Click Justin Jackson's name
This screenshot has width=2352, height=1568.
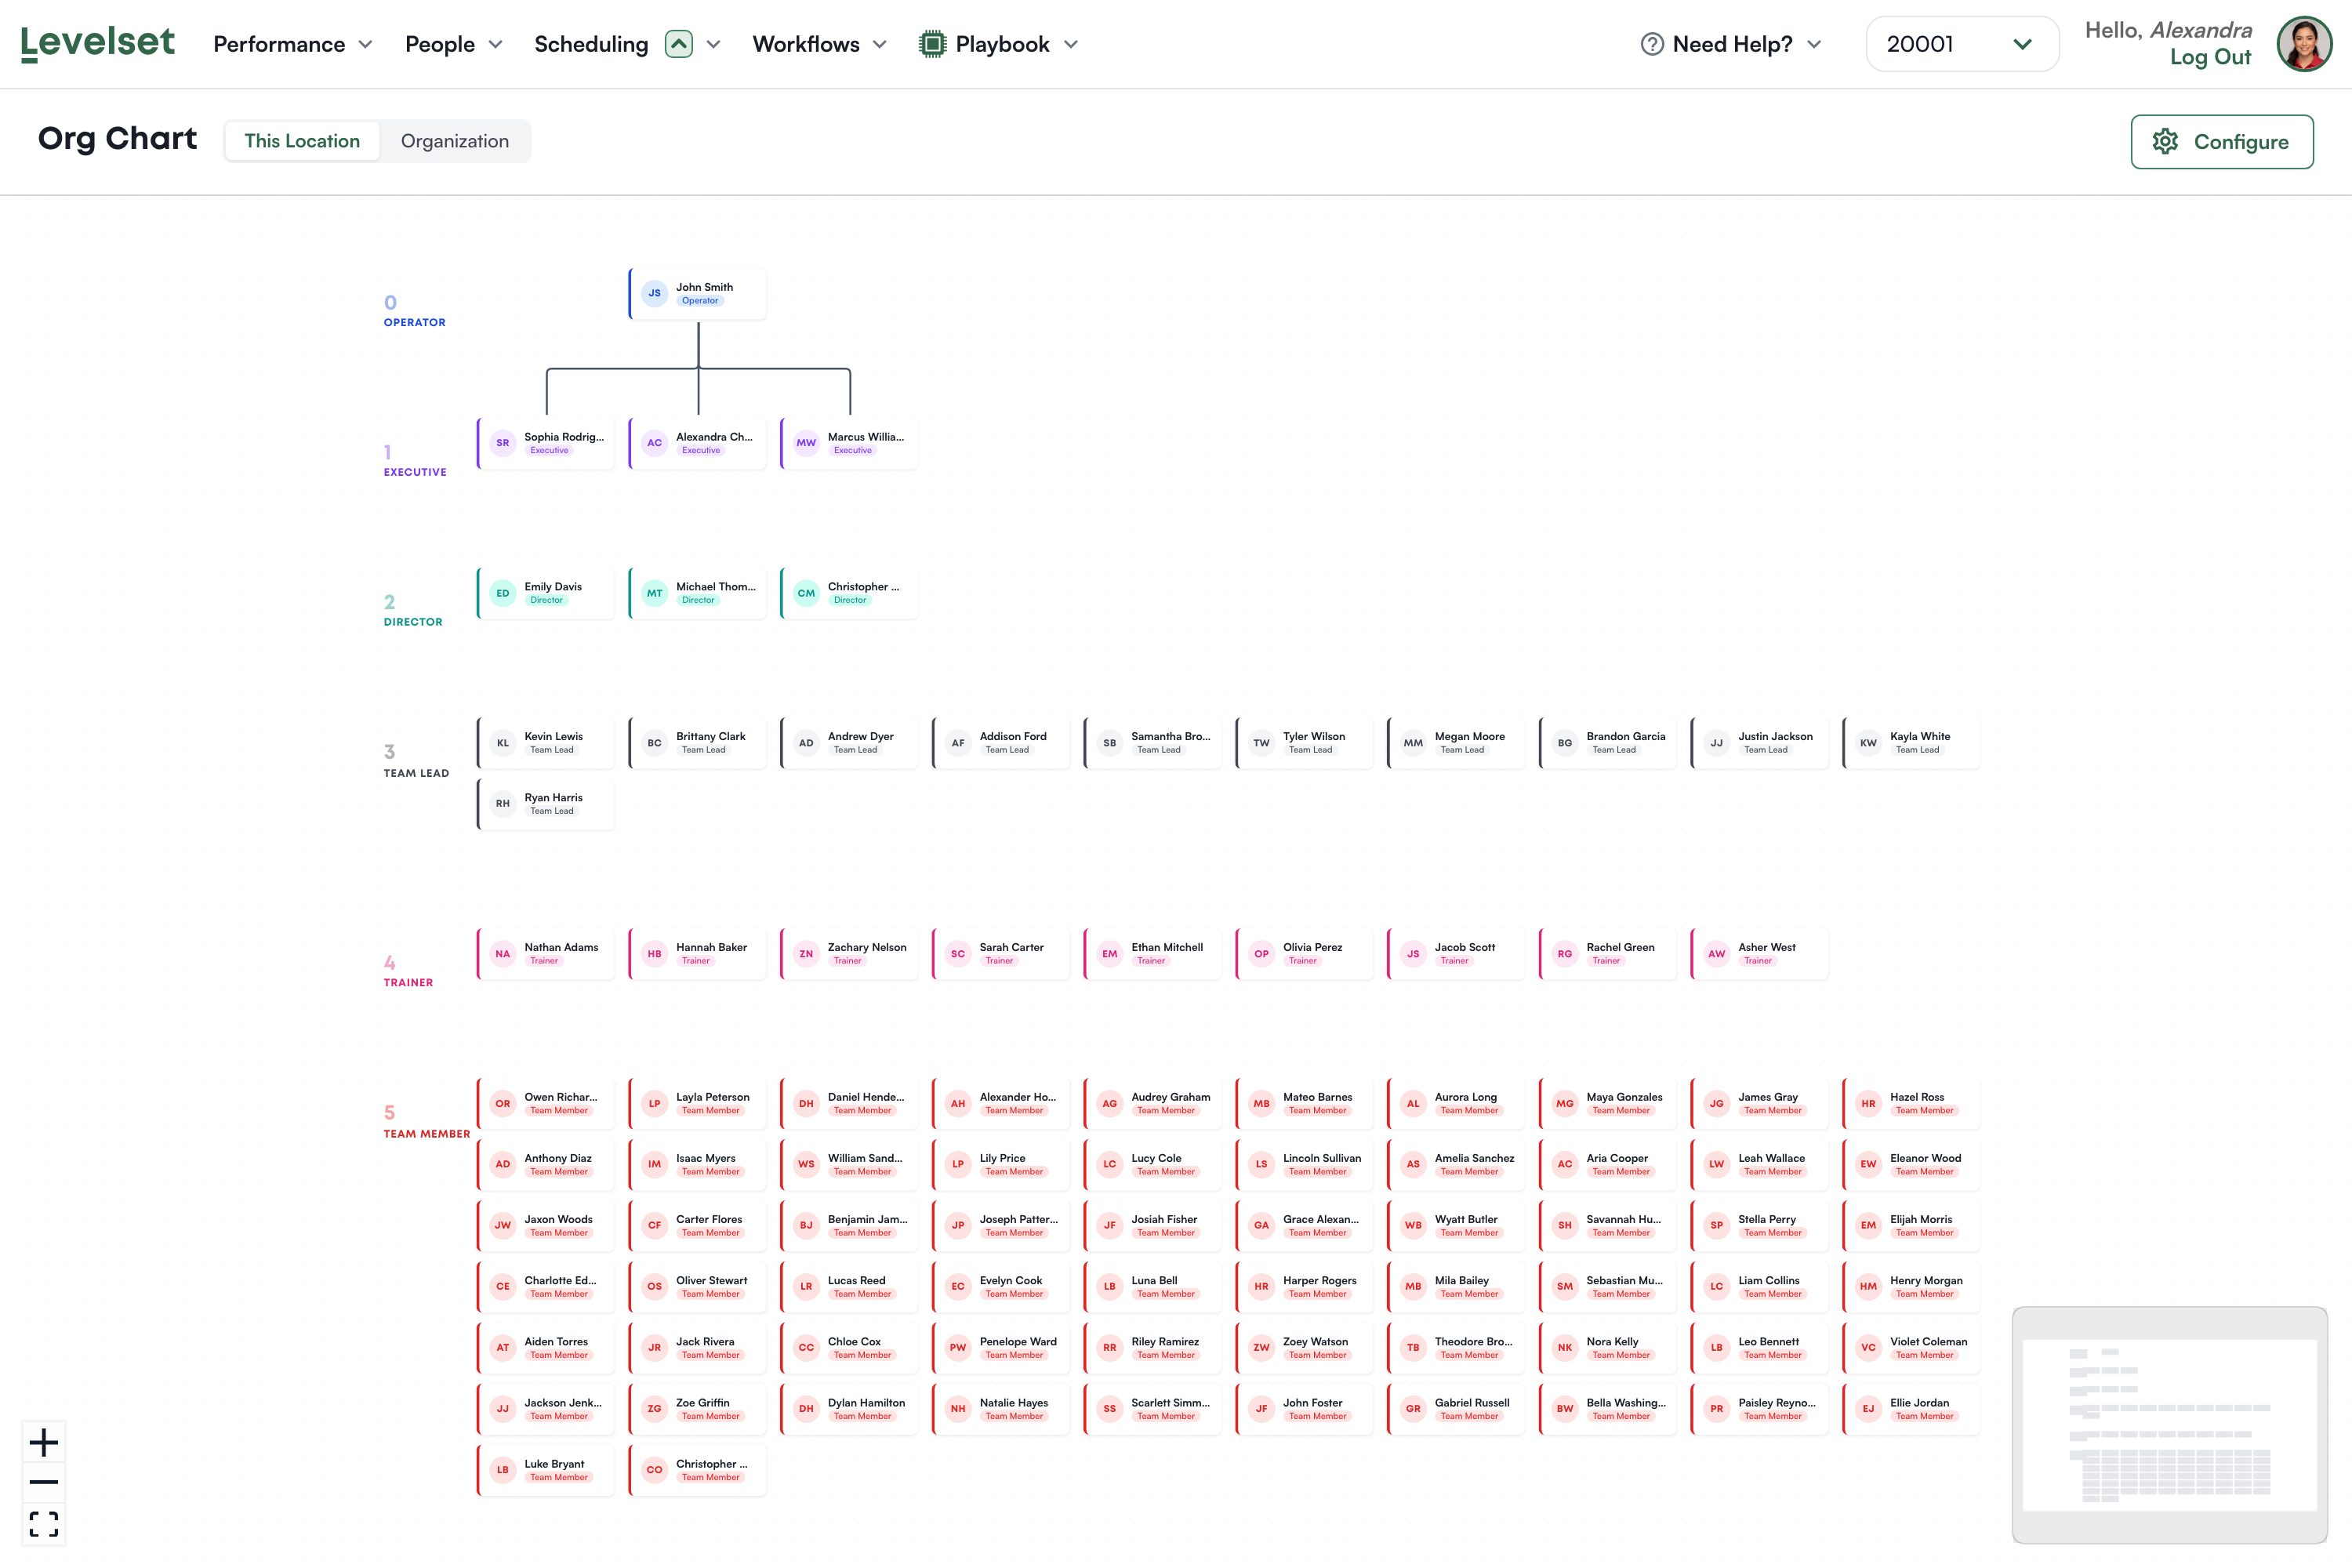coord(1775,736)
